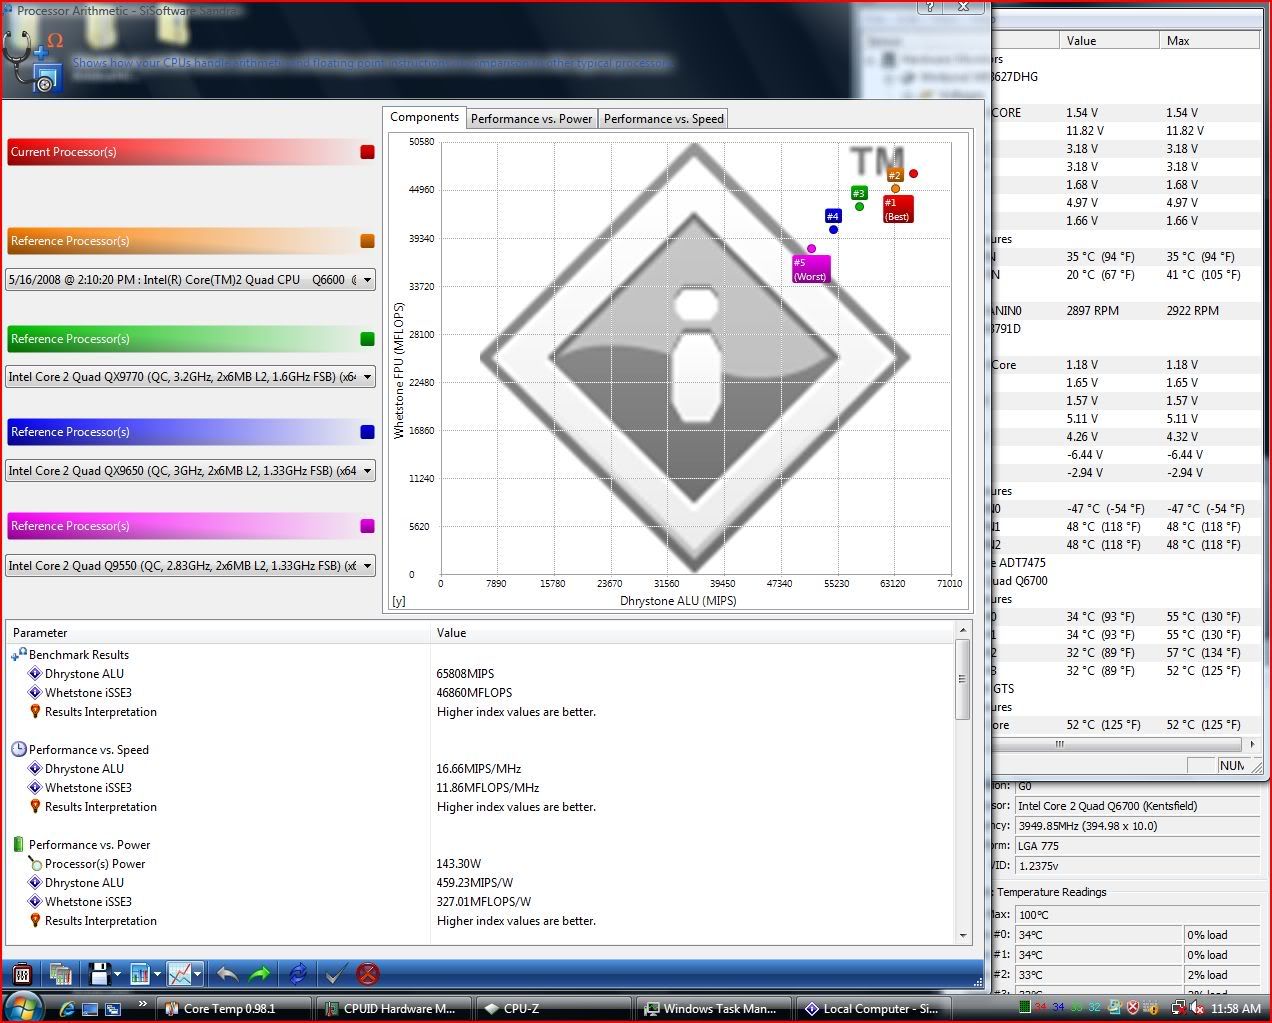Click the Help question mark button in title bar

(x=931, y=7)
